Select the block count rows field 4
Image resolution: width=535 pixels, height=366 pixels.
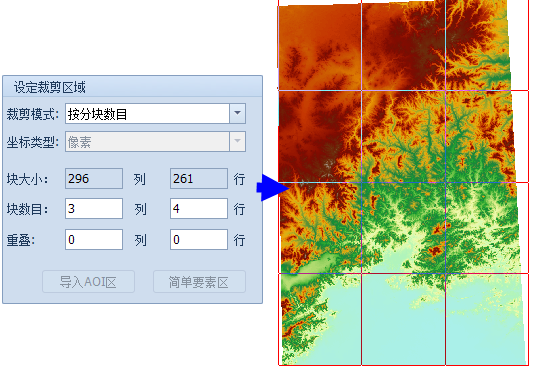point(199,208)
